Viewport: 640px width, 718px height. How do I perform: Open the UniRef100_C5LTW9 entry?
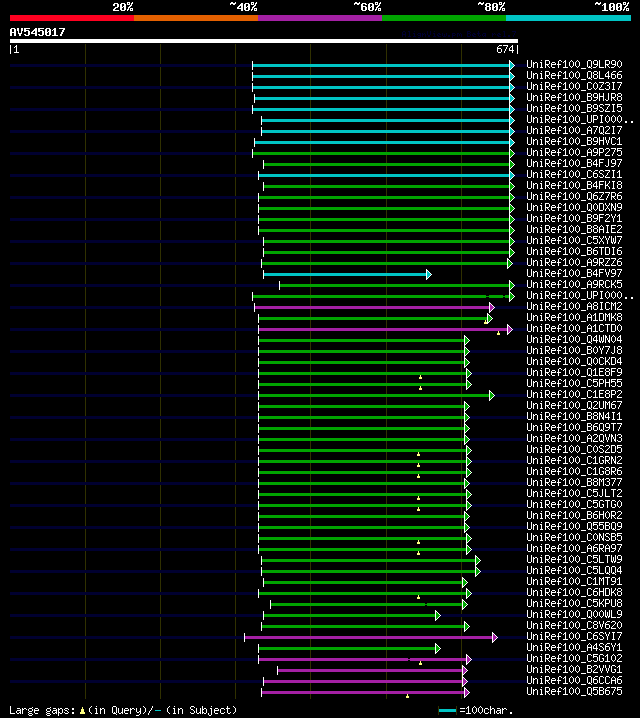[574, 559]
